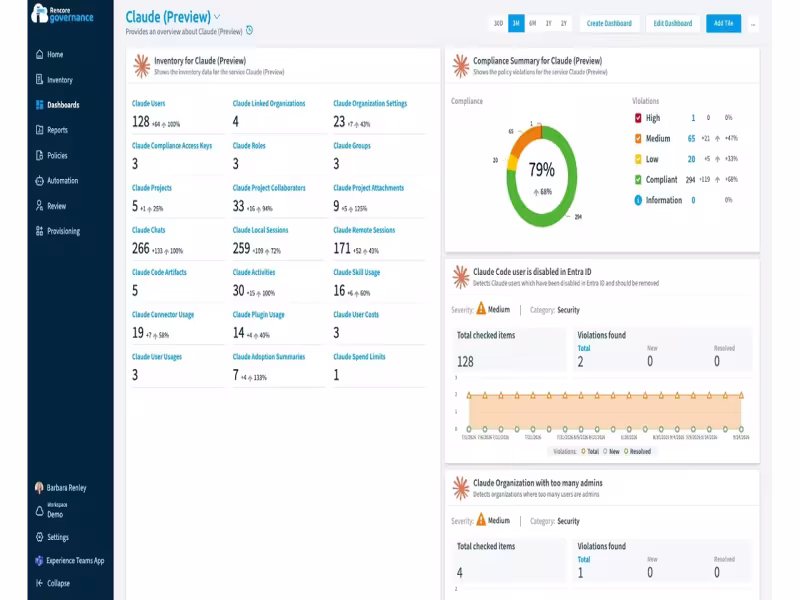Image resolution: width=800 pixels, height=600 pixels.
Task: Click the refresh clock icon beside description
Action: (x=249, y=31)
